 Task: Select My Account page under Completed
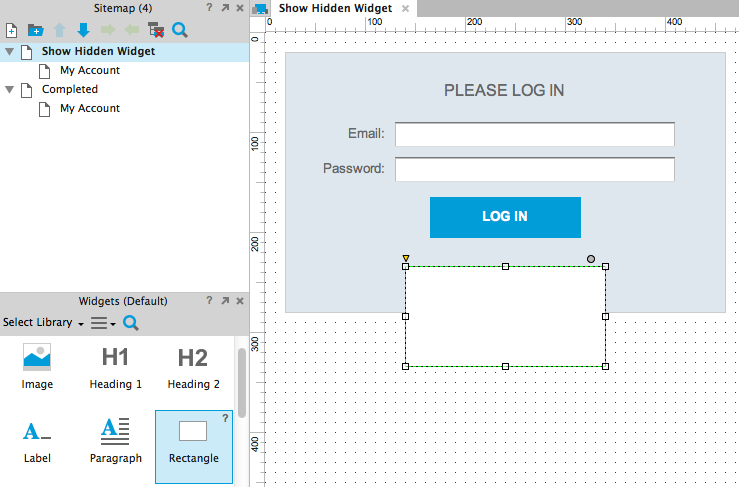click(89, 108)
